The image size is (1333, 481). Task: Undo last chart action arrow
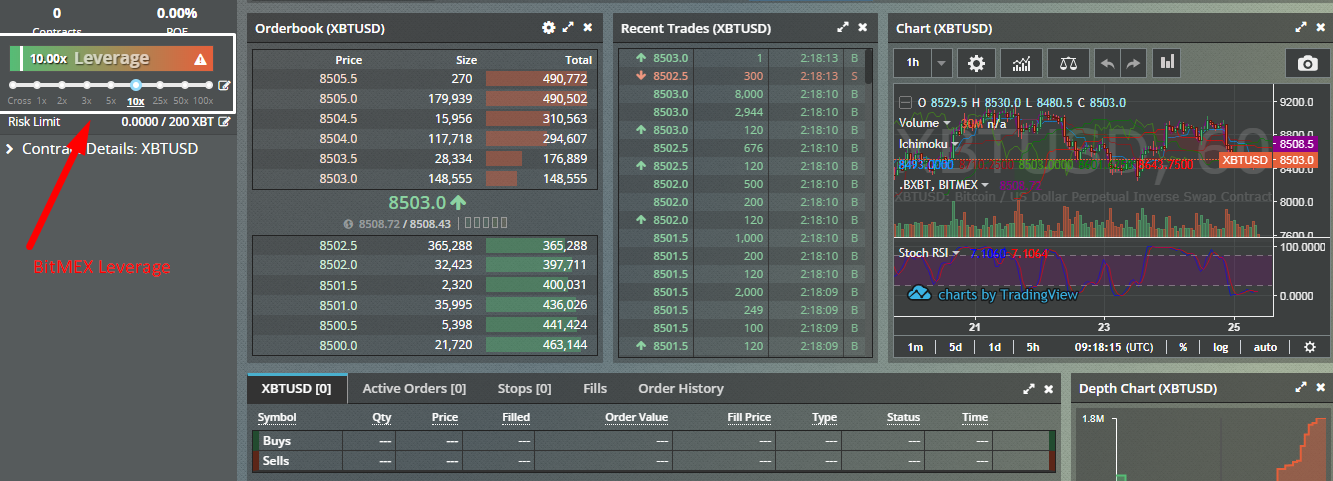[1107, 63]
